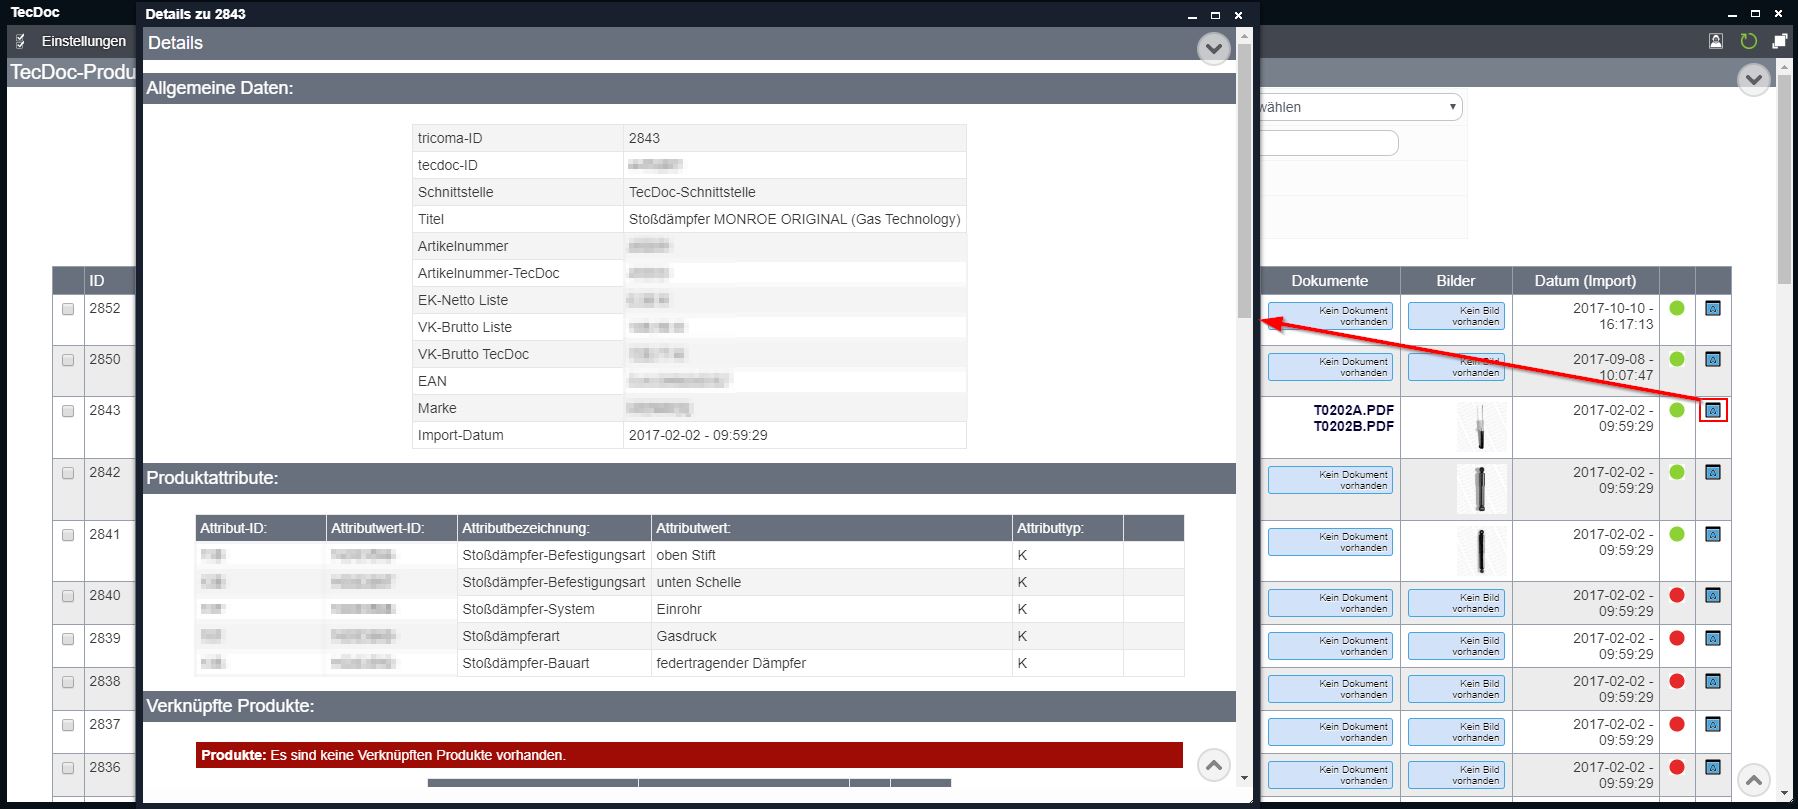Click scroll-to-top arrow in Details dialog
1798x809 pixels.
click(x=1213, y=766)
